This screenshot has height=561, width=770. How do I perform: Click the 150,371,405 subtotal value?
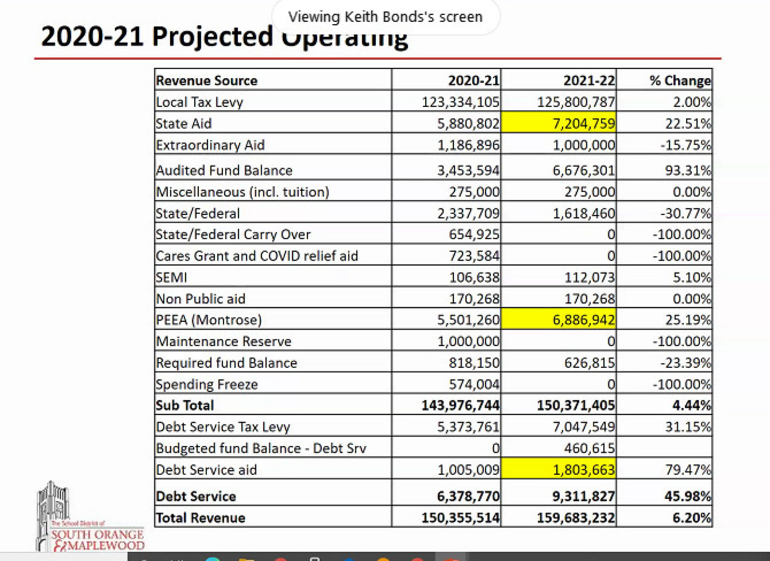coord(576,405)
